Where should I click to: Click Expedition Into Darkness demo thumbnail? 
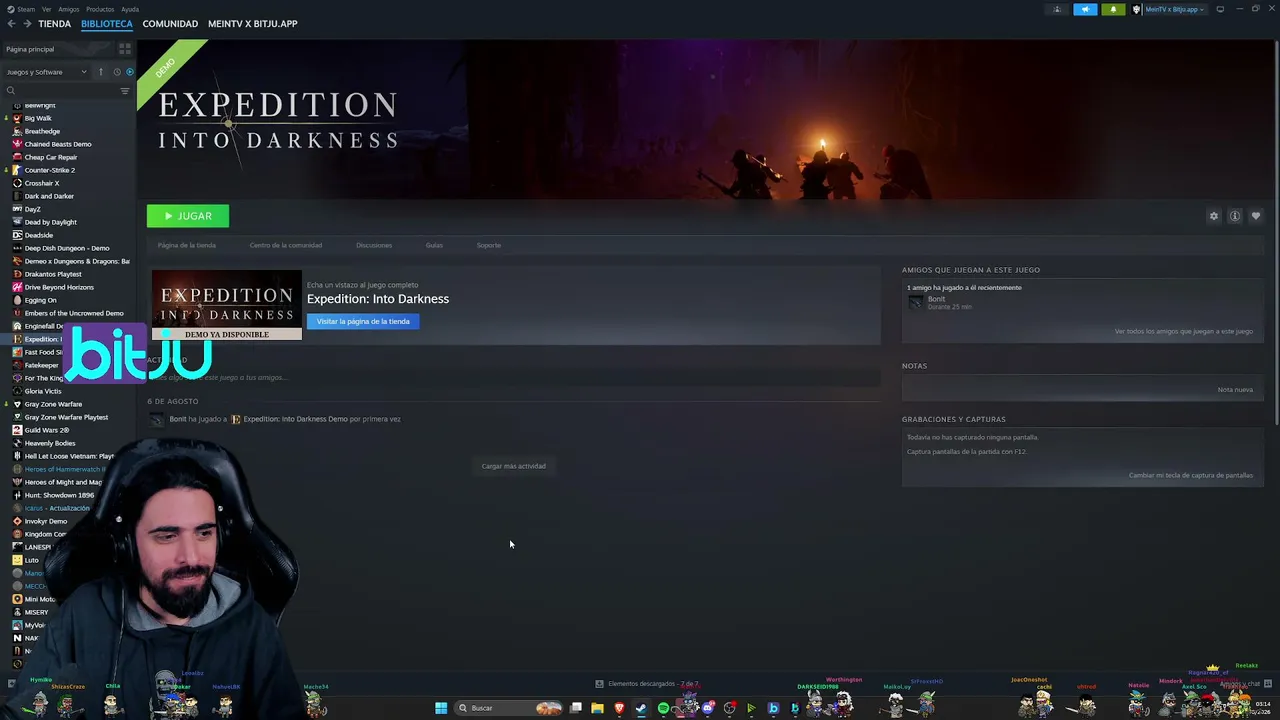(x=227, y=305)
